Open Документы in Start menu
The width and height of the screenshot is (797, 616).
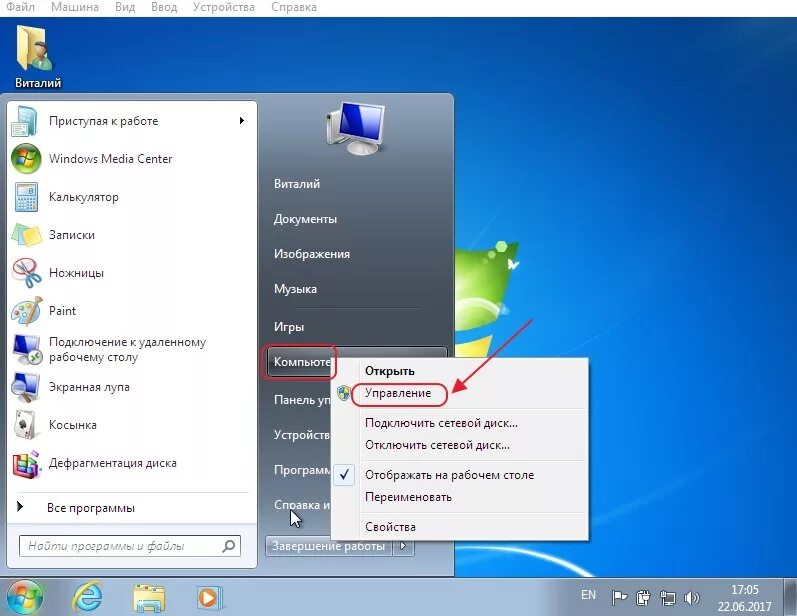(x=305, y=219)
